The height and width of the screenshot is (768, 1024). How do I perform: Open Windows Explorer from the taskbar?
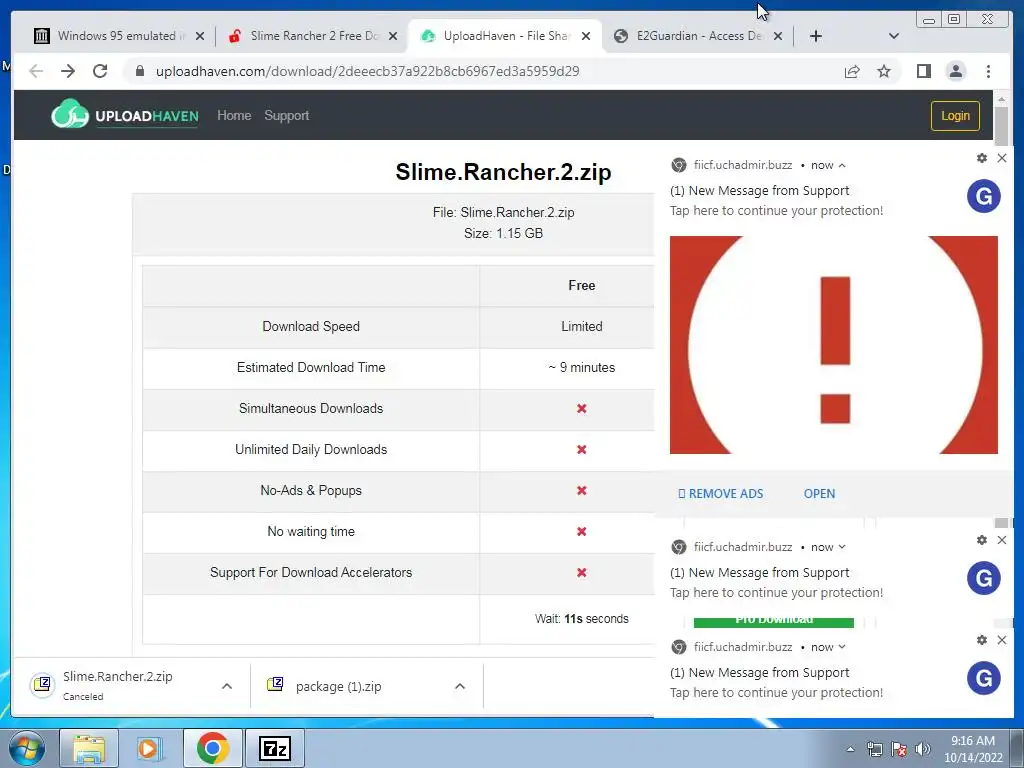tap(89, 748)
